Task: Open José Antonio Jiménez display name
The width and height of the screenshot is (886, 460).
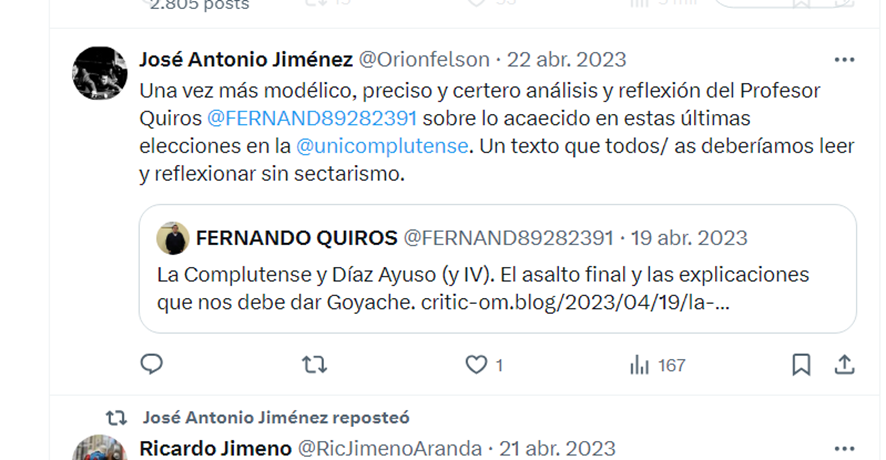Action: point(246,59)
